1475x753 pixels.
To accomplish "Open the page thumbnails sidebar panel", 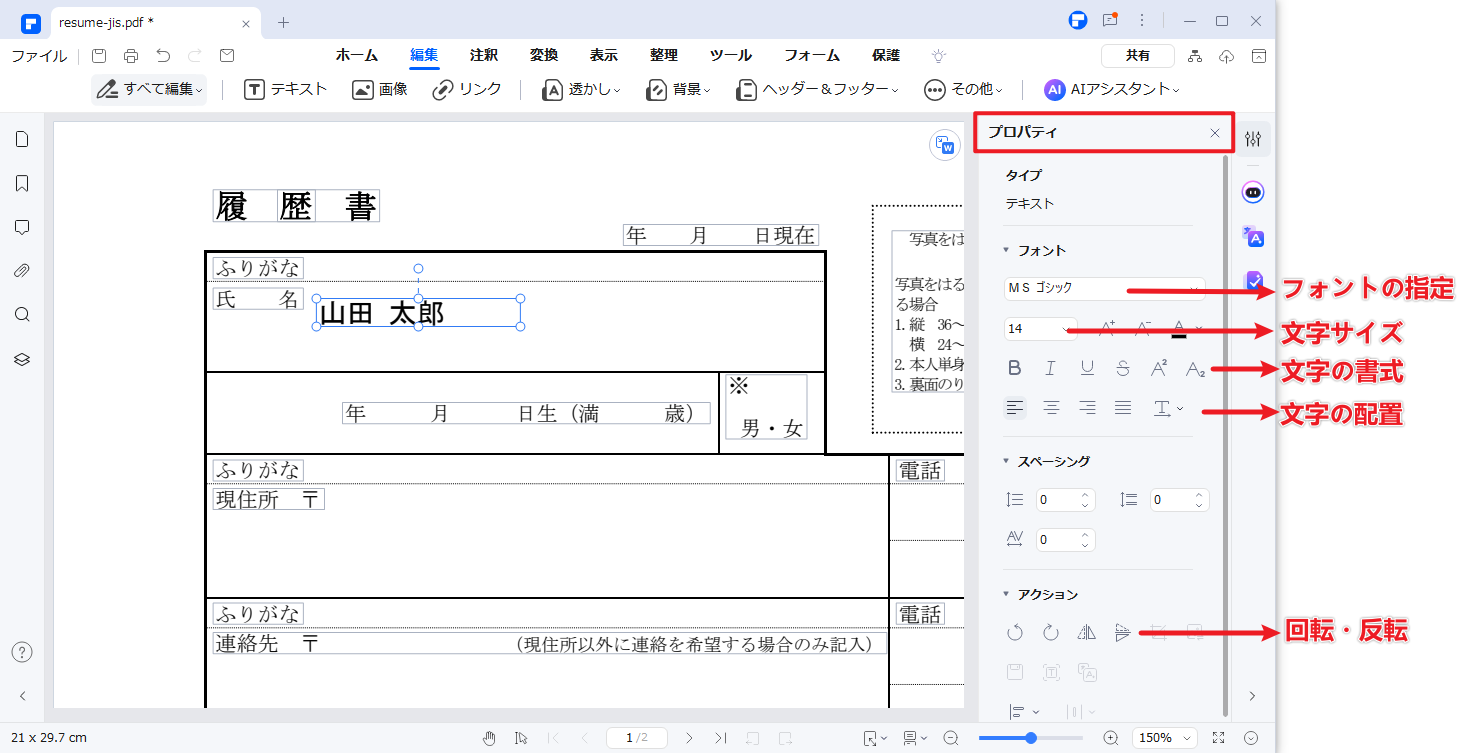I will [x=22, y=139].
